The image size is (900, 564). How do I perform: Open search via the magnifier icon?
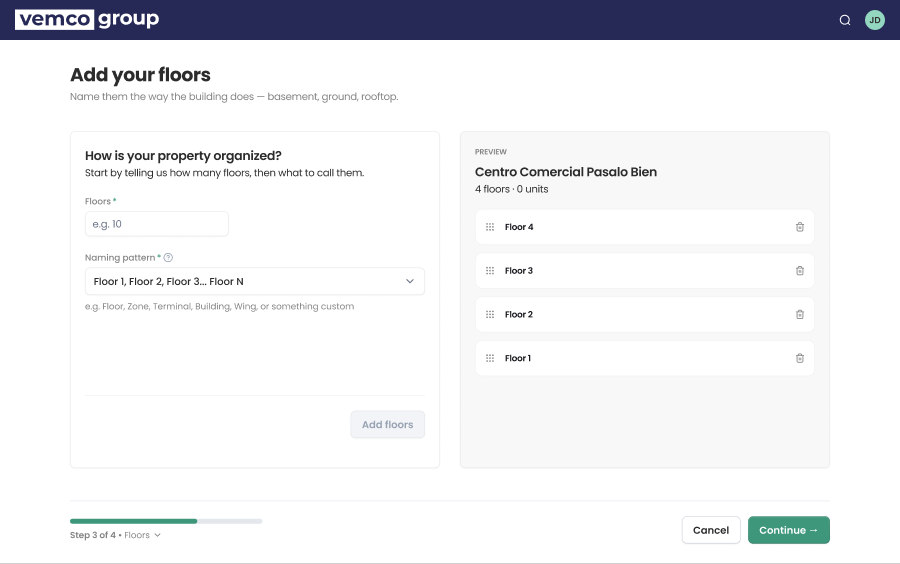(x=845, y=20)
